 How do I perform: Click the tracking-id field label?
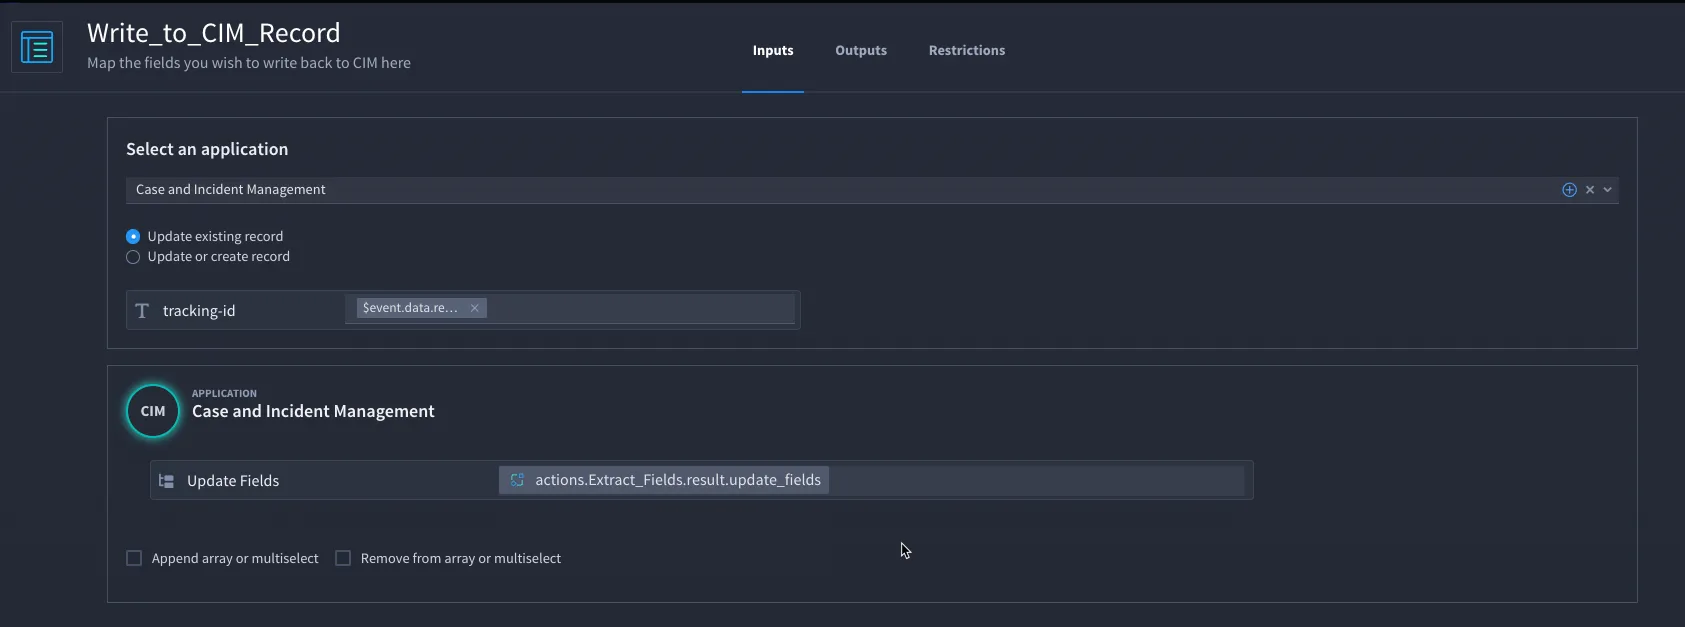tap(199, 311)
